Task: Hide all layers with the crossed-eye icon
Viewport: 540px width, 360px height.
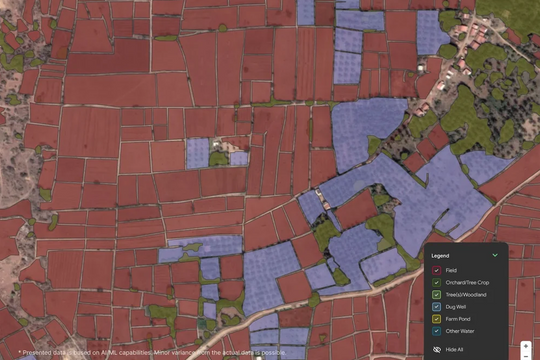Action: [x=437, y=350]
